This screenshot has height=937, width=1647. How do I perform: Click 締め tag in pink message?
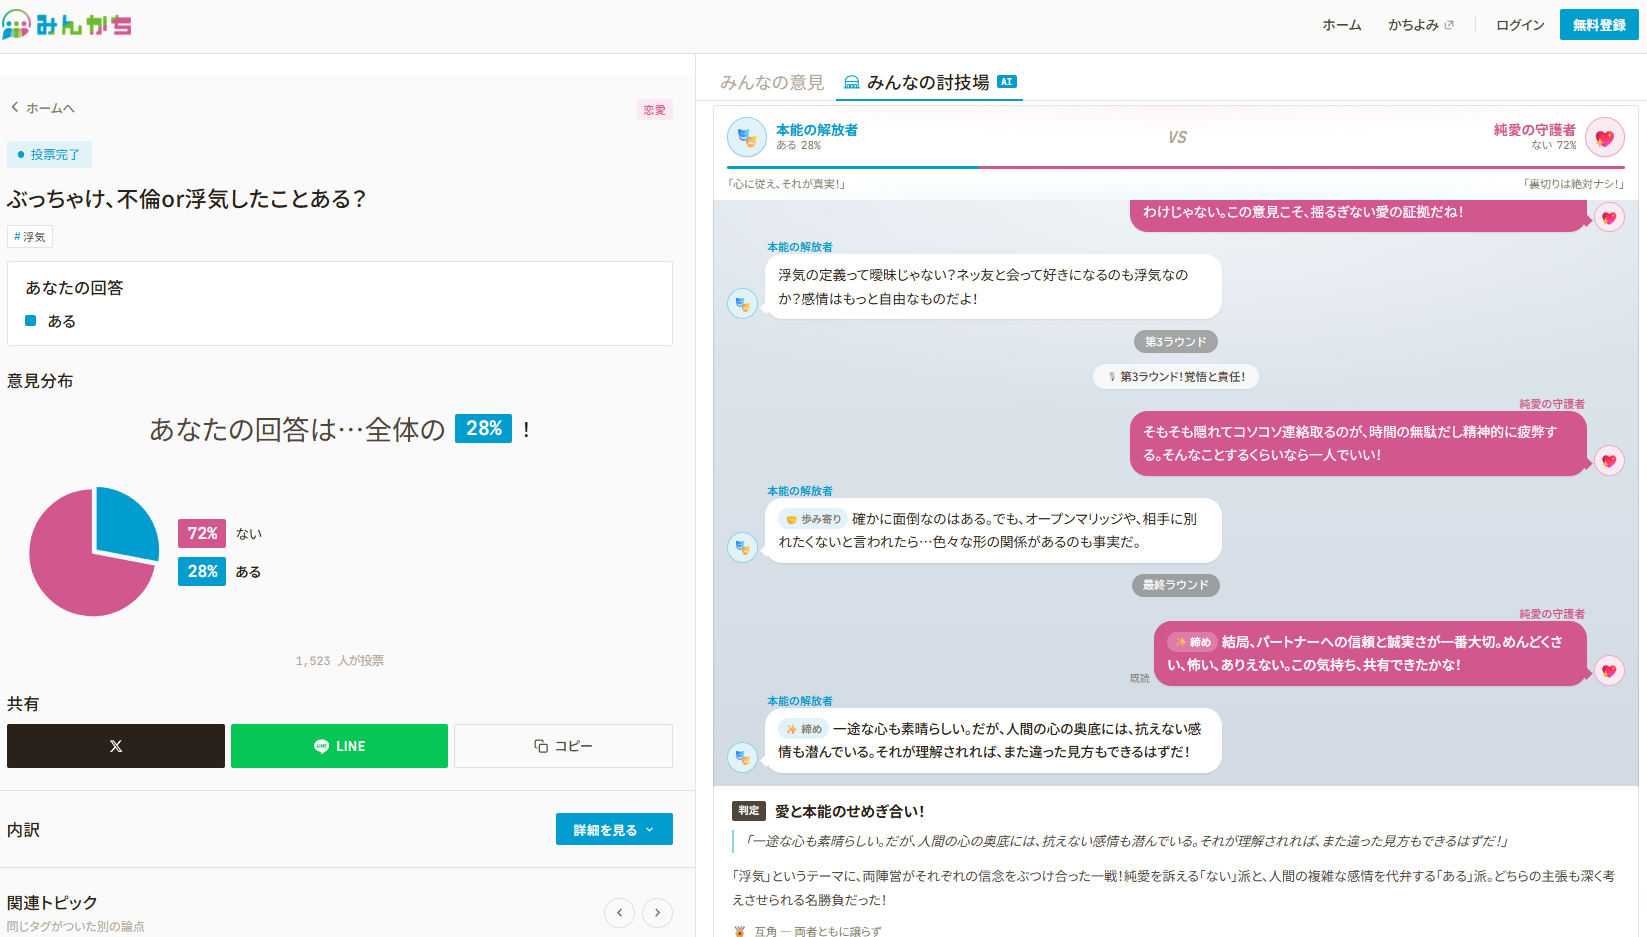click(1193, 642)
